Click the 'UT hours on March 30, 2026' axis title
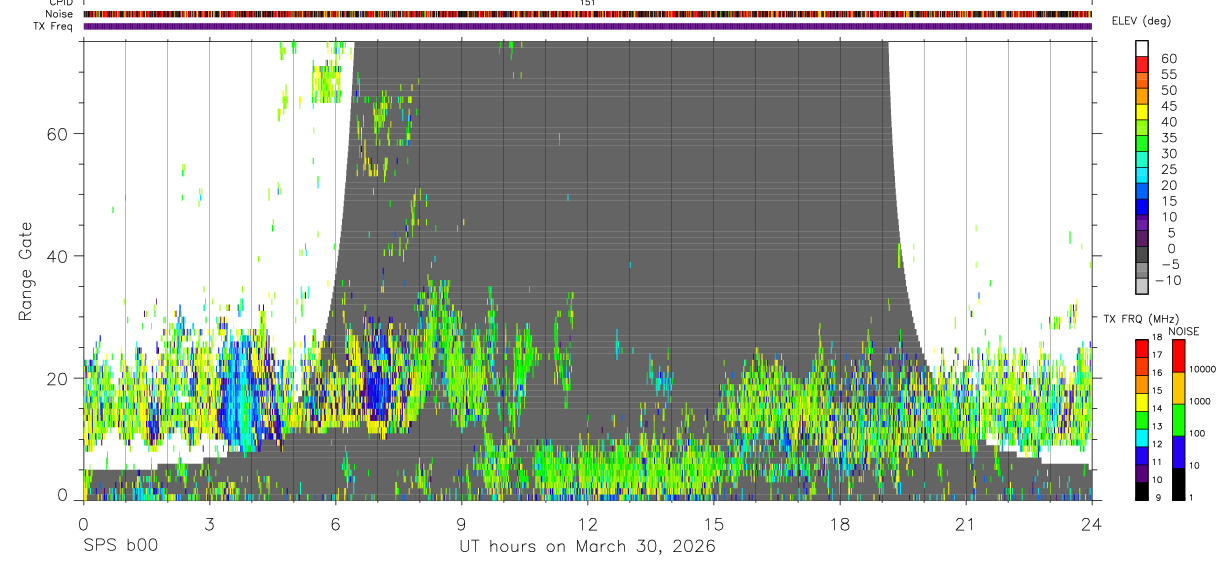 tap(588, 547)
